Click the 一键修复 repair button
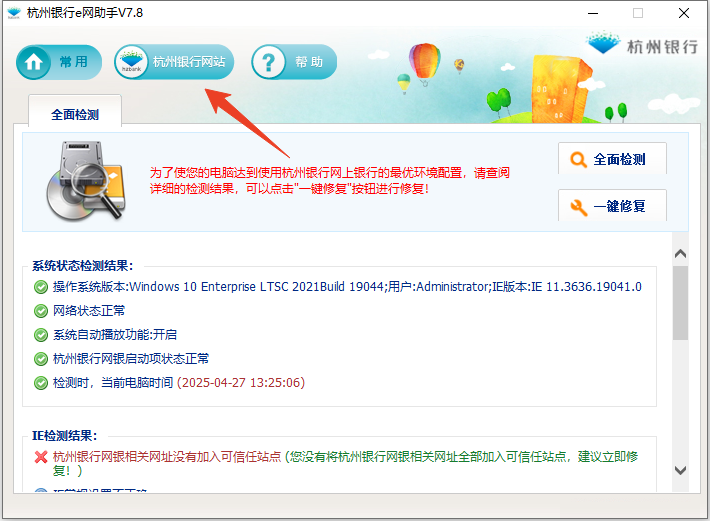Image resolution: width=710 pixels, height=521 pixels. tap(612, 206)
